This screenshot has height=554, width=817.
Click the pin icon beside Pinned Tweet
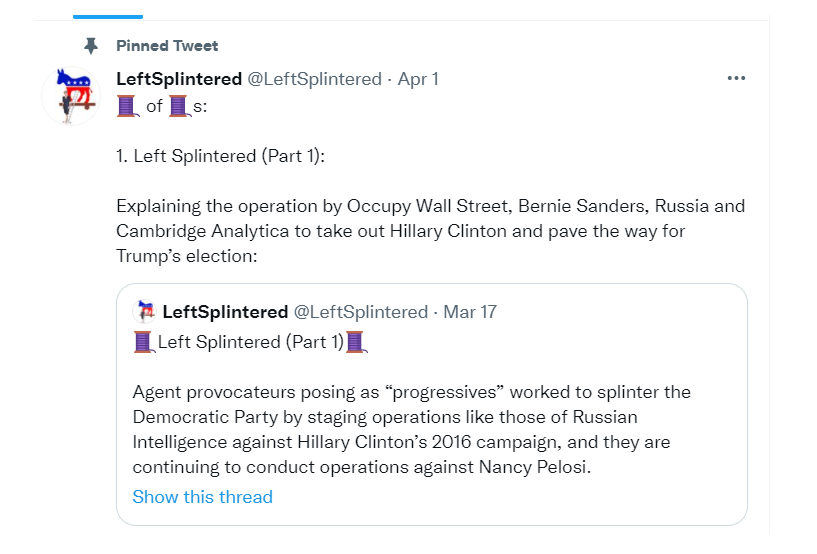[92, 46]
